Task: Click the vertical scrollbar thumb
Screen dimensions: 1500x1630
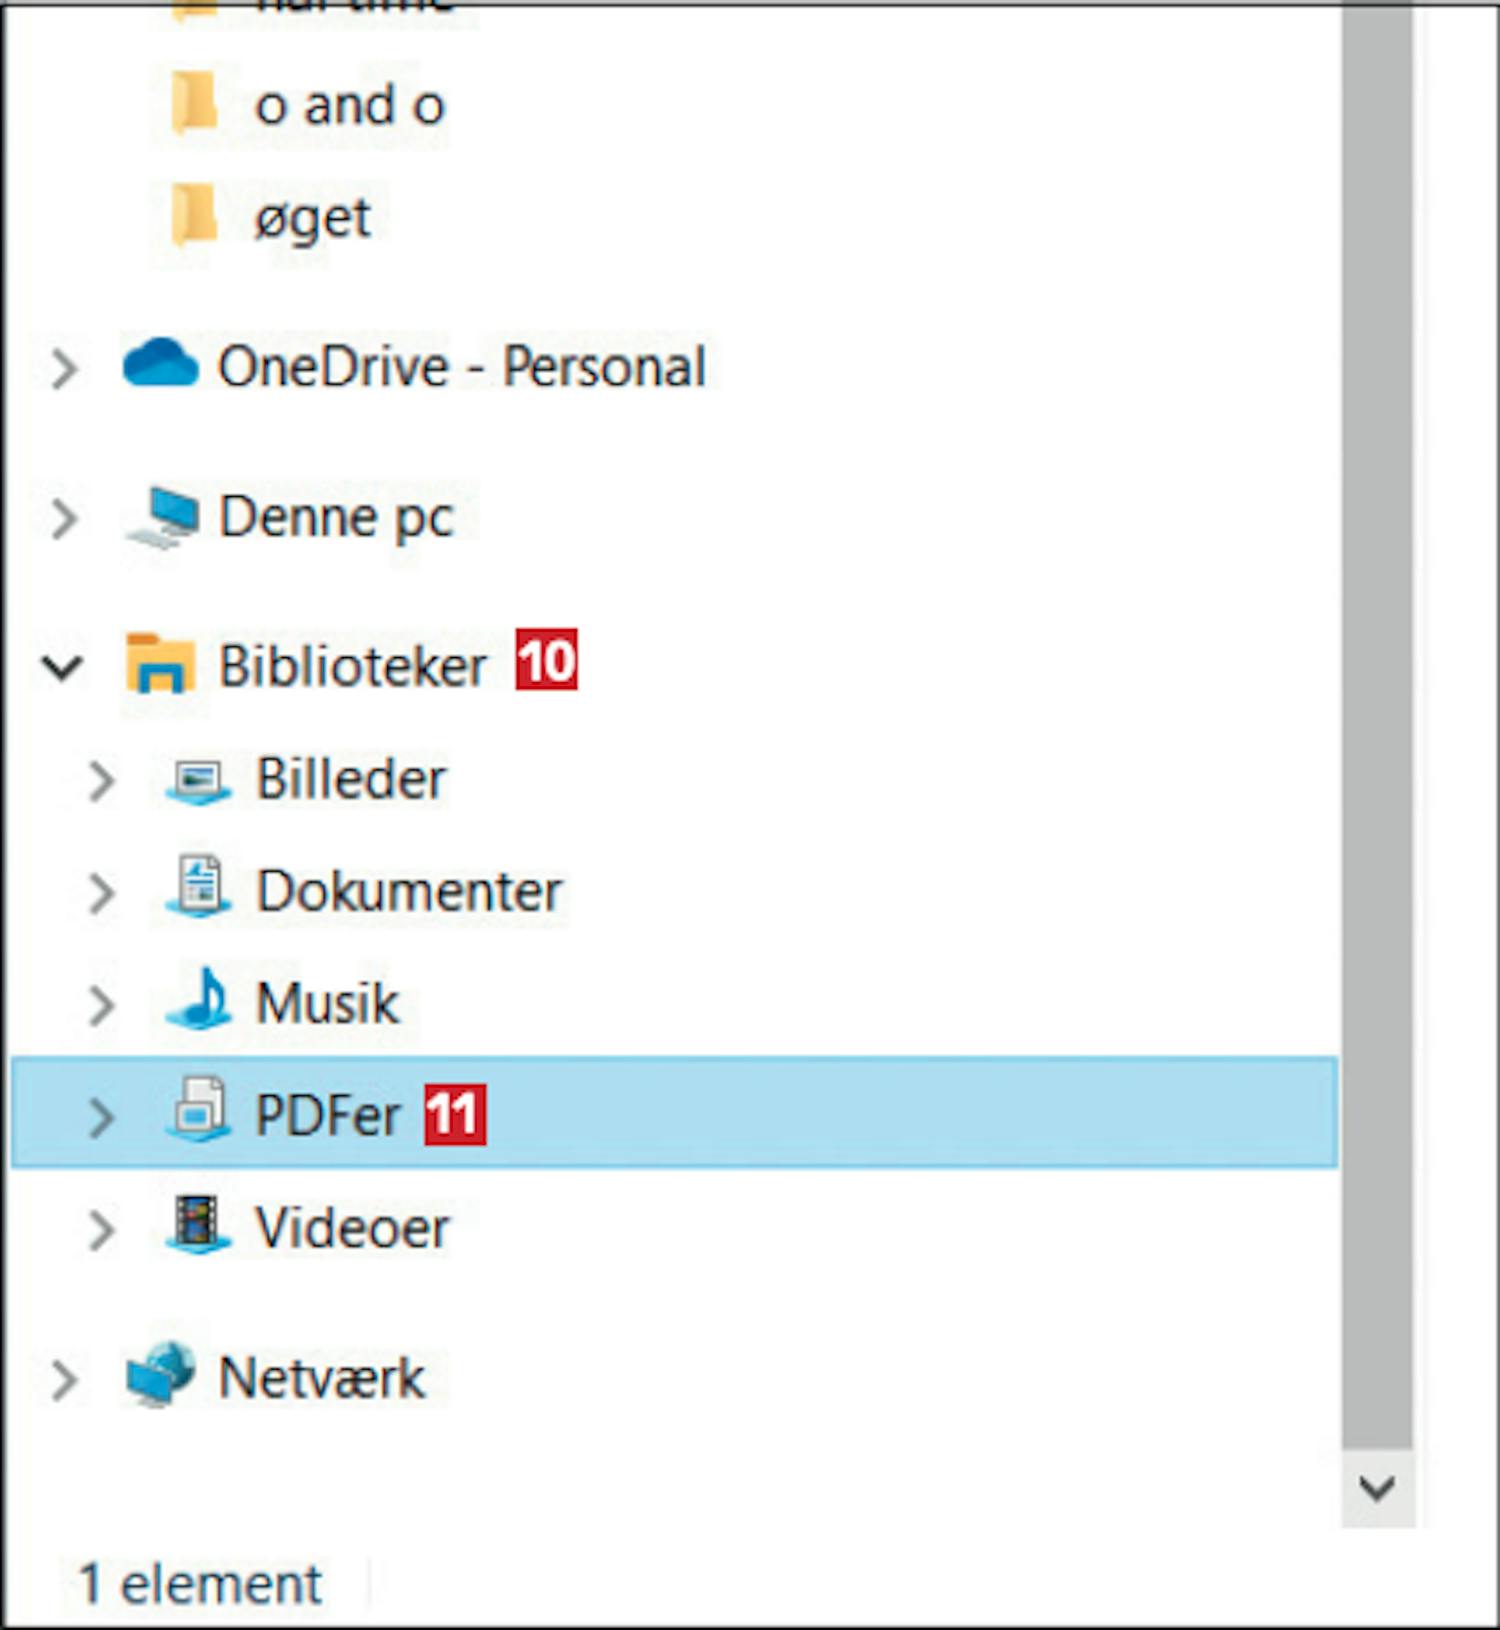Action: [1377, 700]
